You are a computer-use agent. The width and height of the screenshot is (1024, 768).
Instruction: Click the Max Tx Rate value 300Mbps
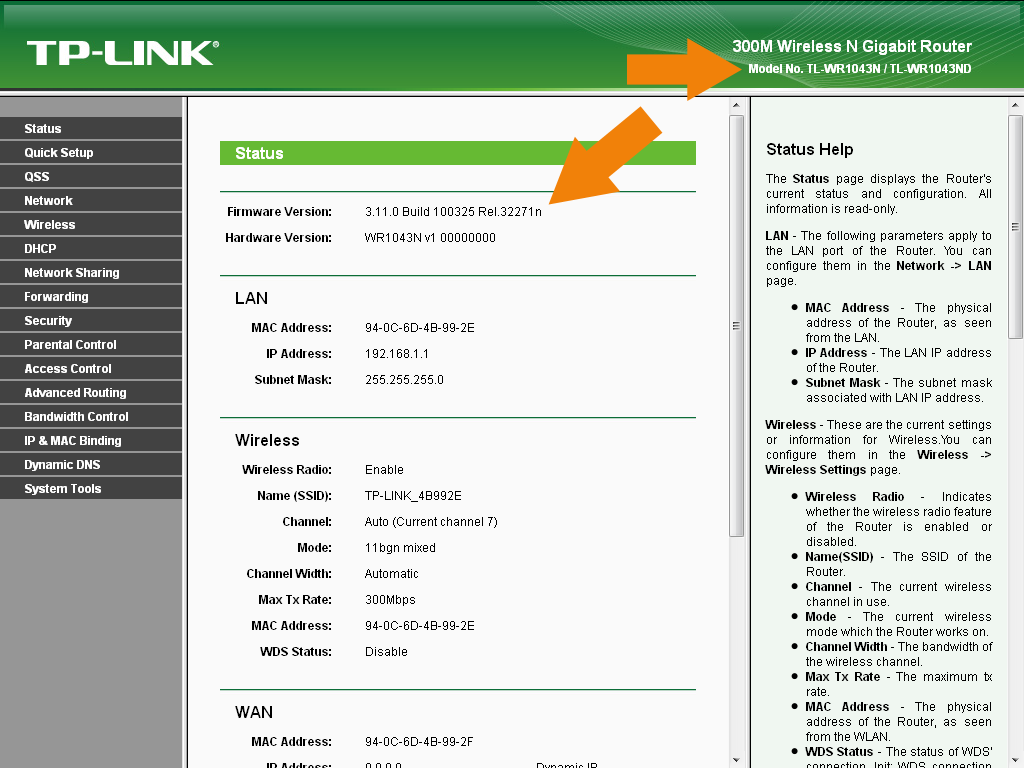(390, 600)
